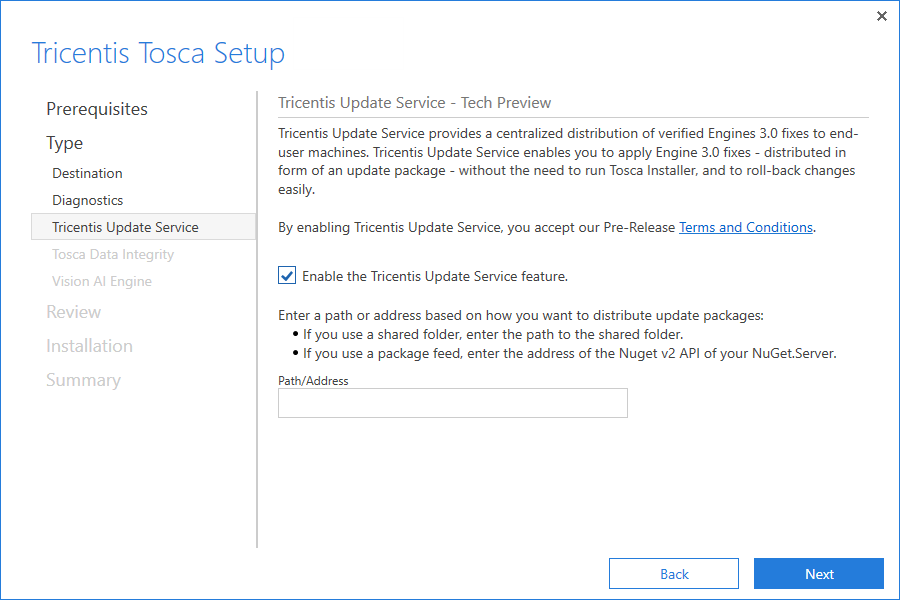Select the Type step in sidebar
The height and width of the screenshot is (600, 900).
(65, 143)
